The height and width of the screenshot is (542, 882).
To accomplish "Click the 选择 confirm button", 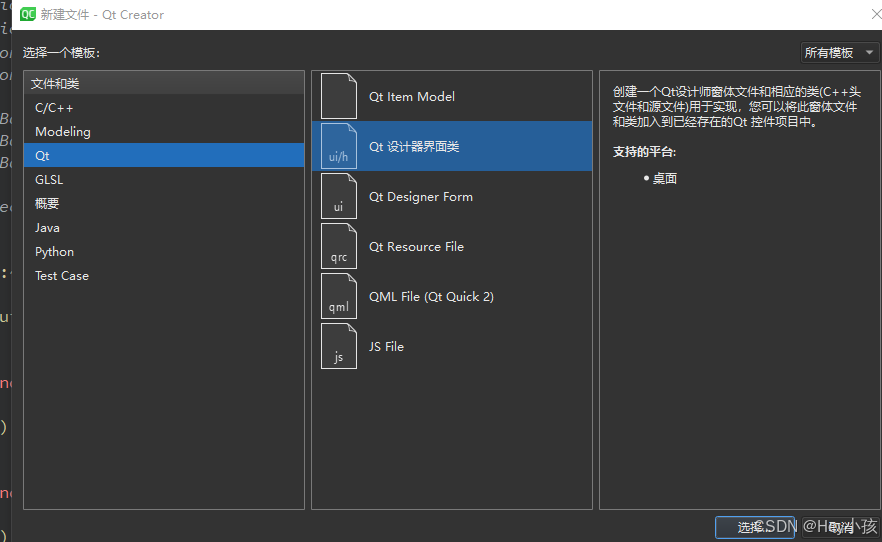I will (755, 527).
